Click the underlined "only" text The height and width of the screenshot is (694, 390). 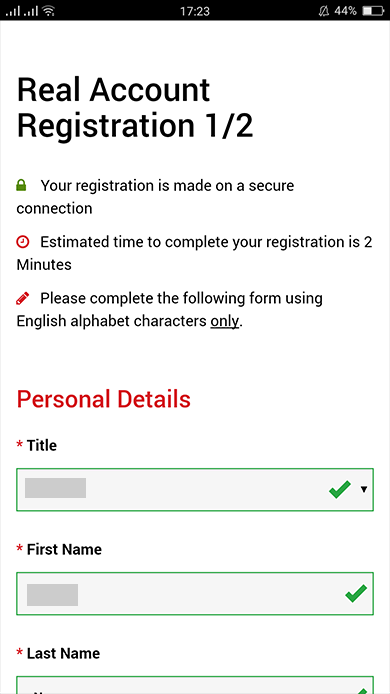(224, 321)
